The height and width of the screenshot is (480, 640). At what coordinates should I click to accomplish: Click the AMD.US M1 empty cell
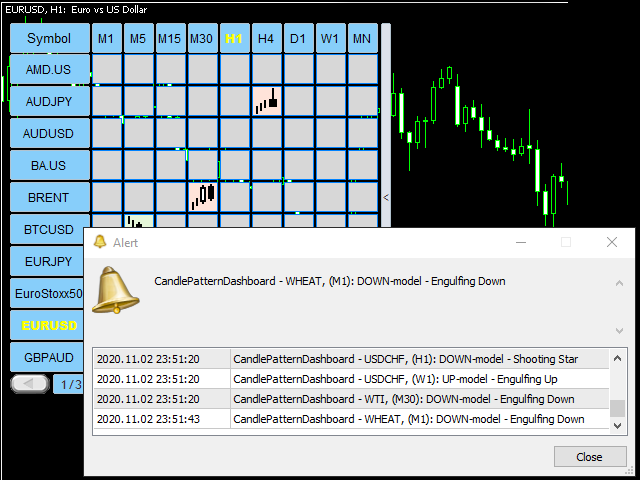pos(107,69)
